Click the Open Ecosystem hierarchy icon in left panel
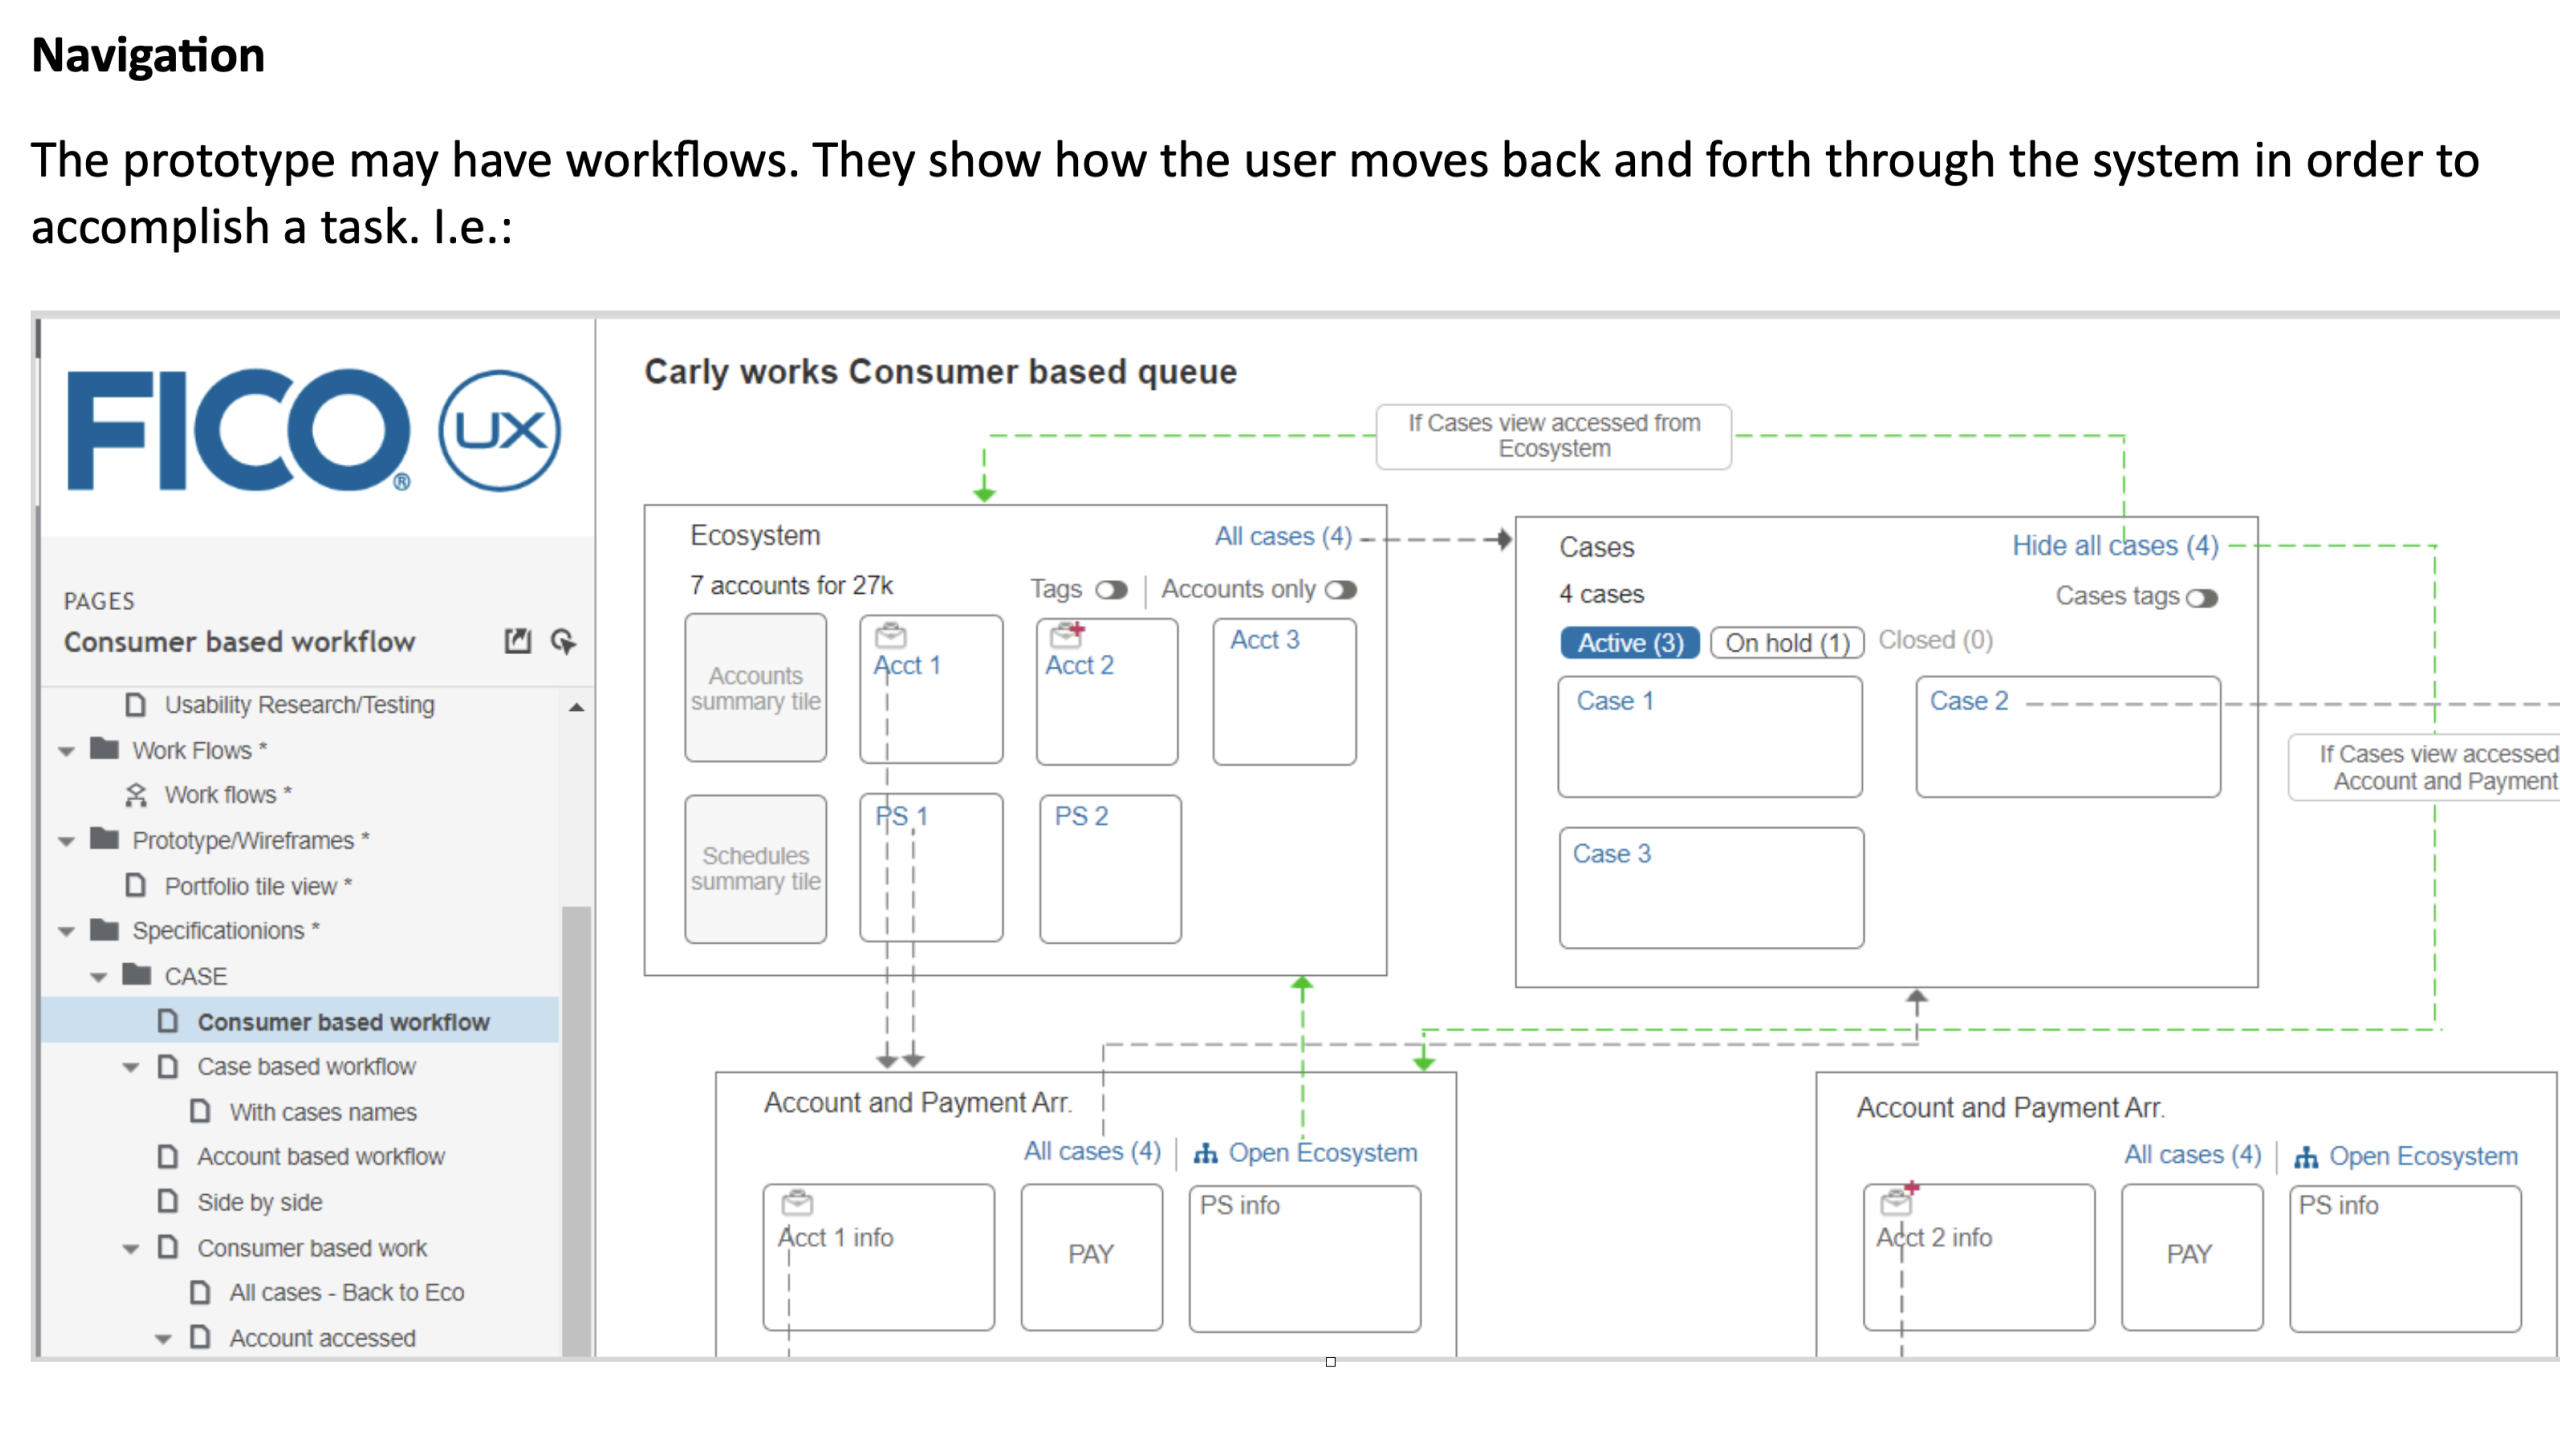Screen dimensions: 2560x1440 [x=1205, y=1153]
